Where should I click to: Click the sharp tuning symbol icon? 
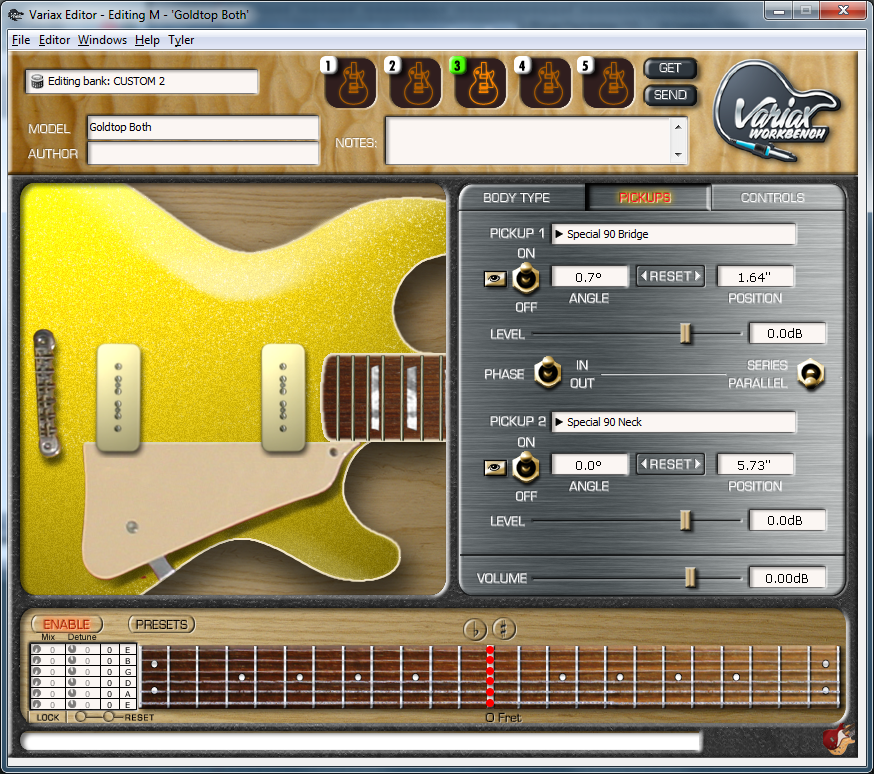click(x=504, y=629)
